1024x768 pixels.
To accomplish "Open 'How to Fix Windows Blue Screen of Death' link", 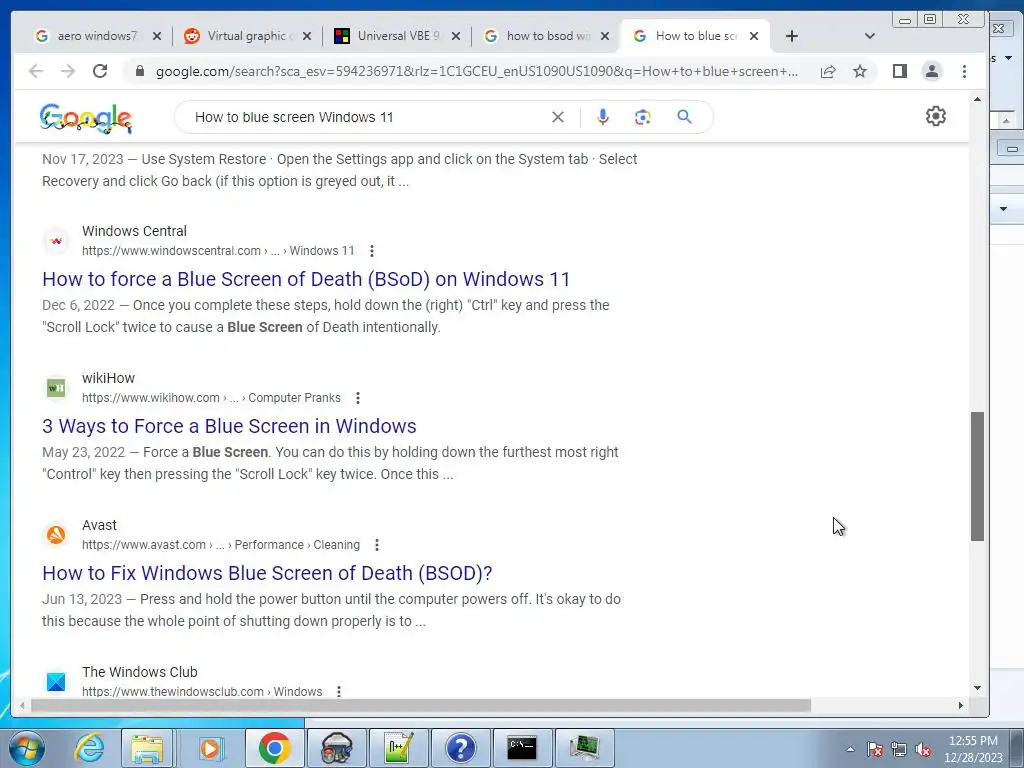I will tap(267, 573).
